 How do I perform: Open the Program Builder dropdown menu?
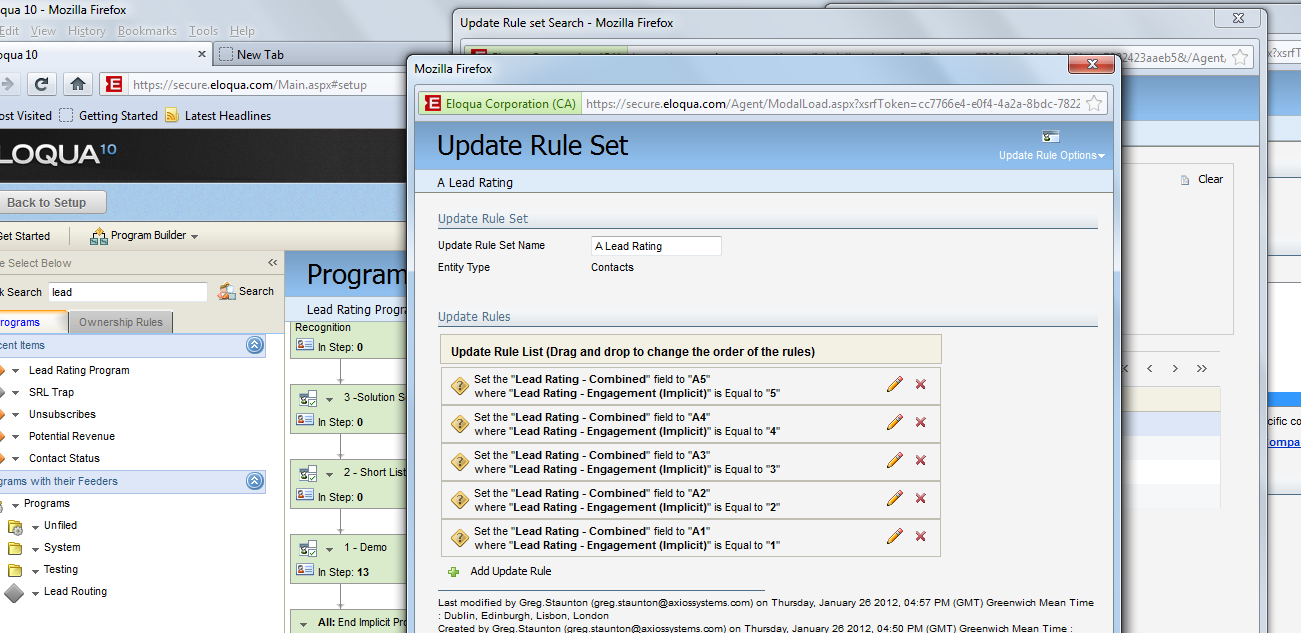194,237
